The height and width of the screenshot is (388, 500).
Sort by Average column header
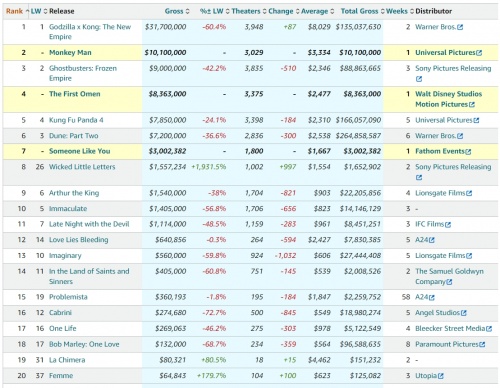tap(315, 11)
